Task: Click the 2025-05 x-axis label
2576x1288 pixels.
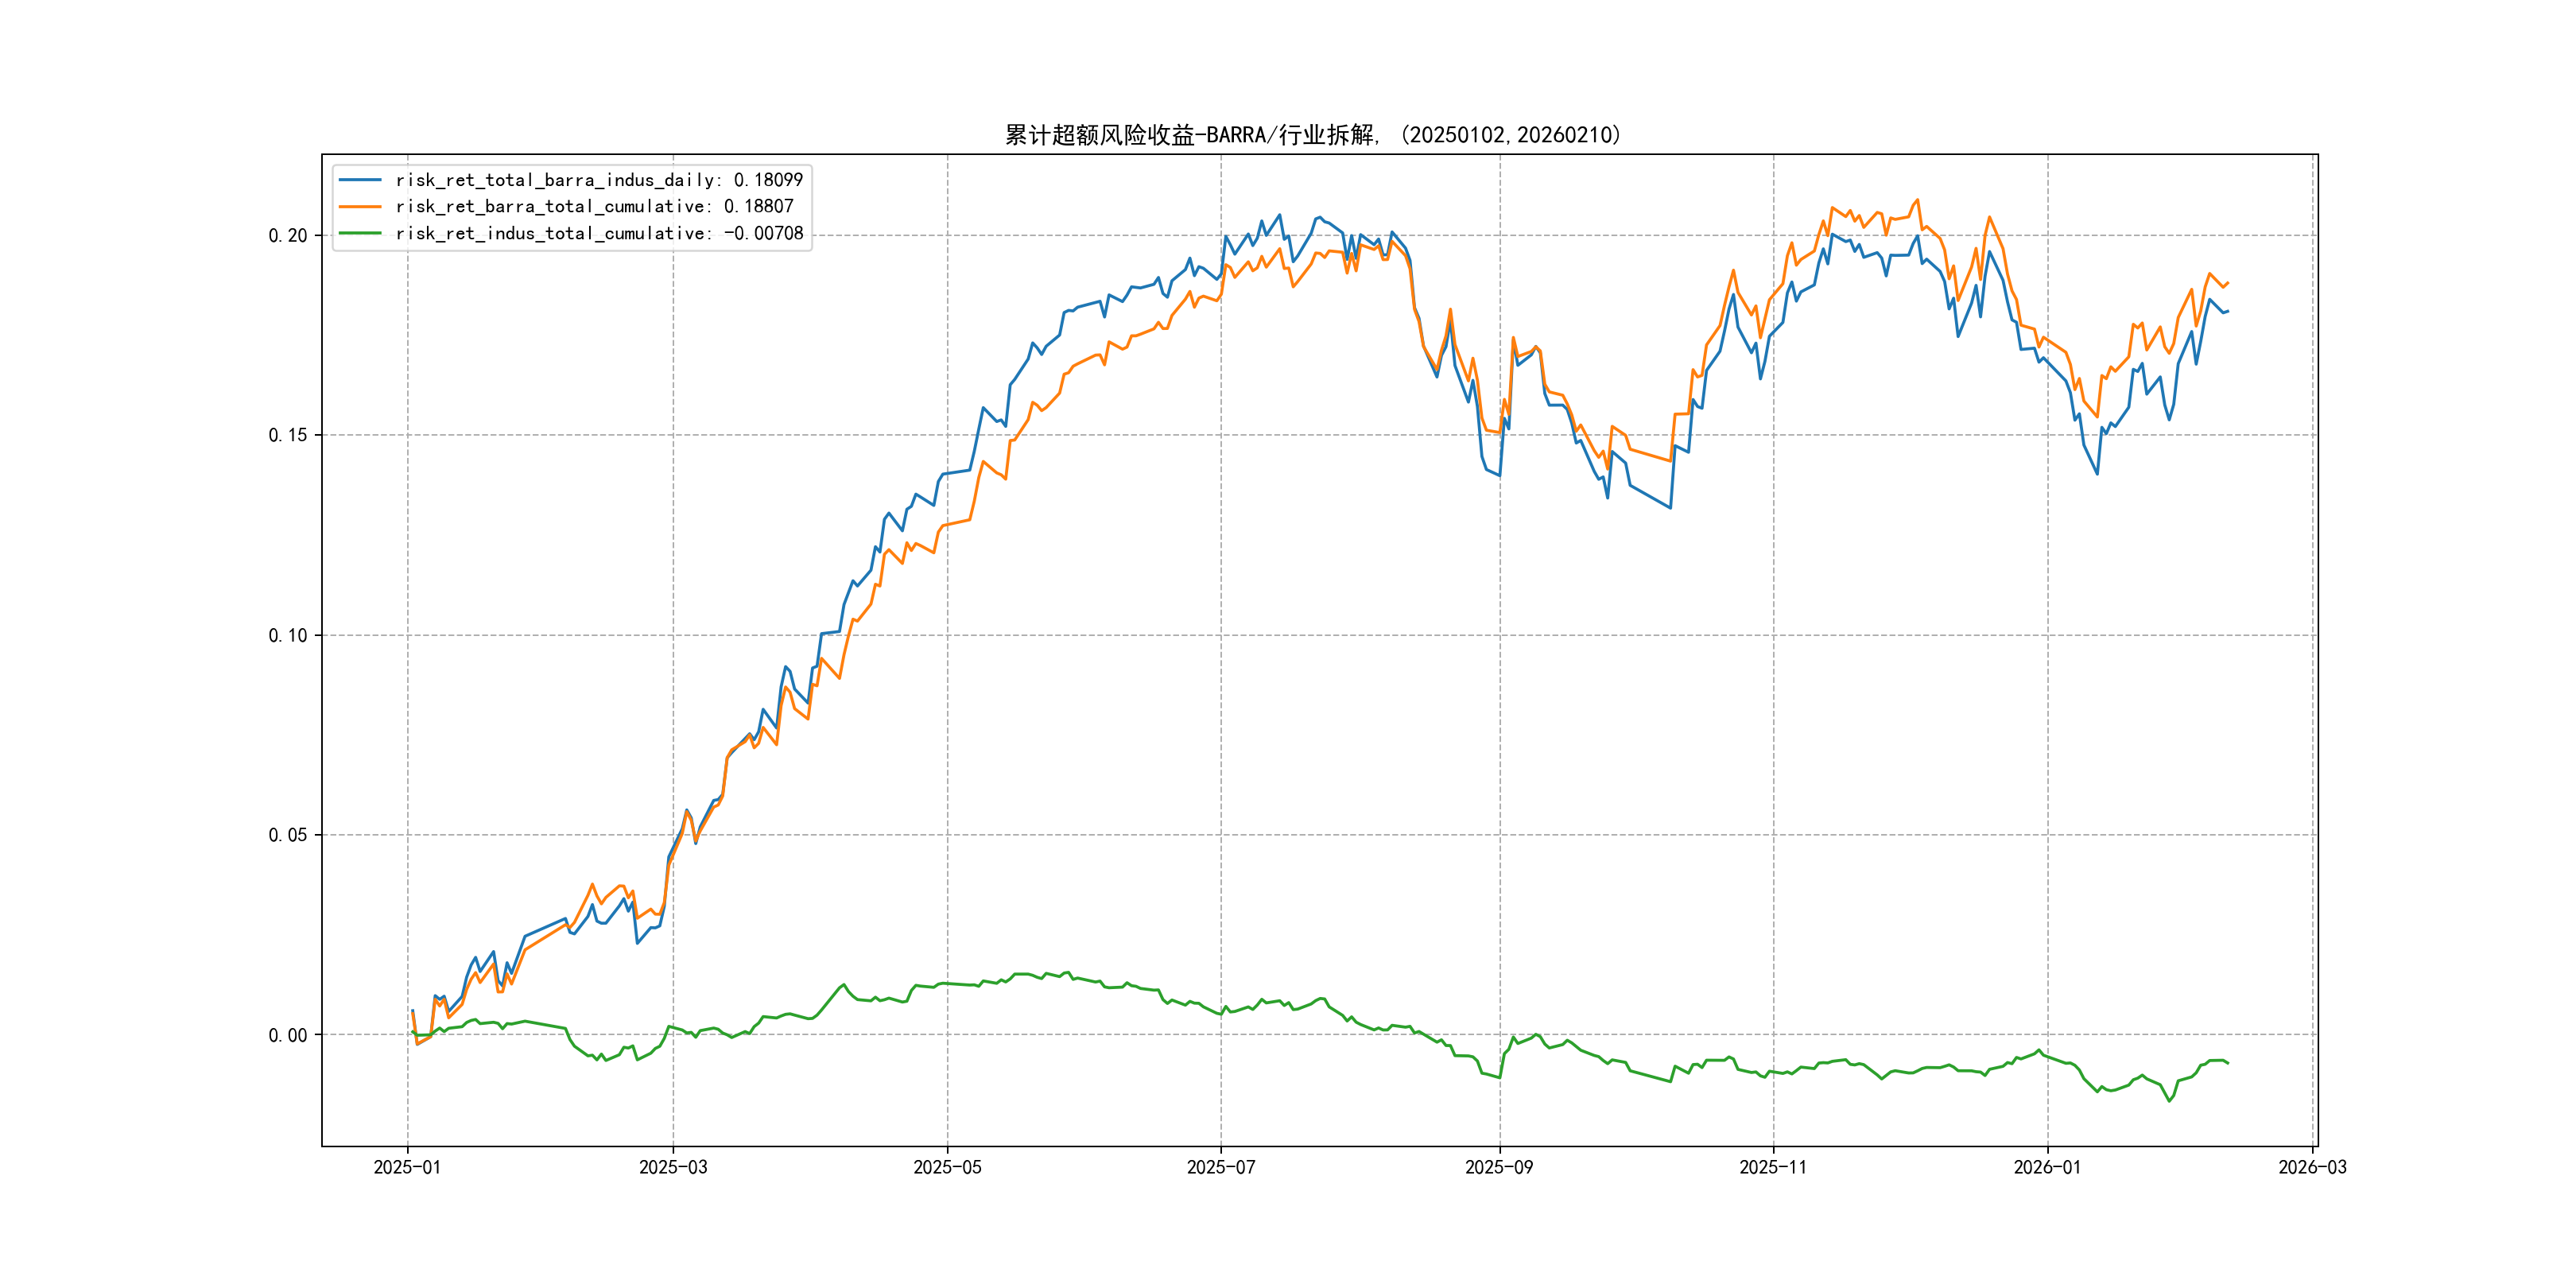Action: tap(947, 1167)
